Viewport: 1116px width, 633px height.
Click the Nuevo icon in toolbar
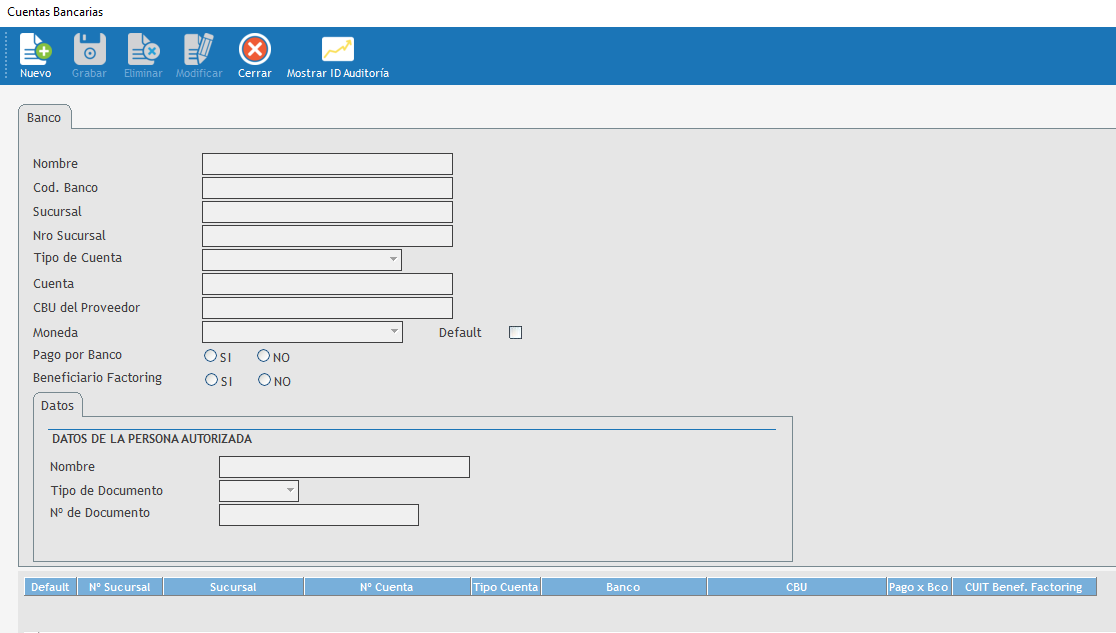pyautogui.click(x=35, y=50)
